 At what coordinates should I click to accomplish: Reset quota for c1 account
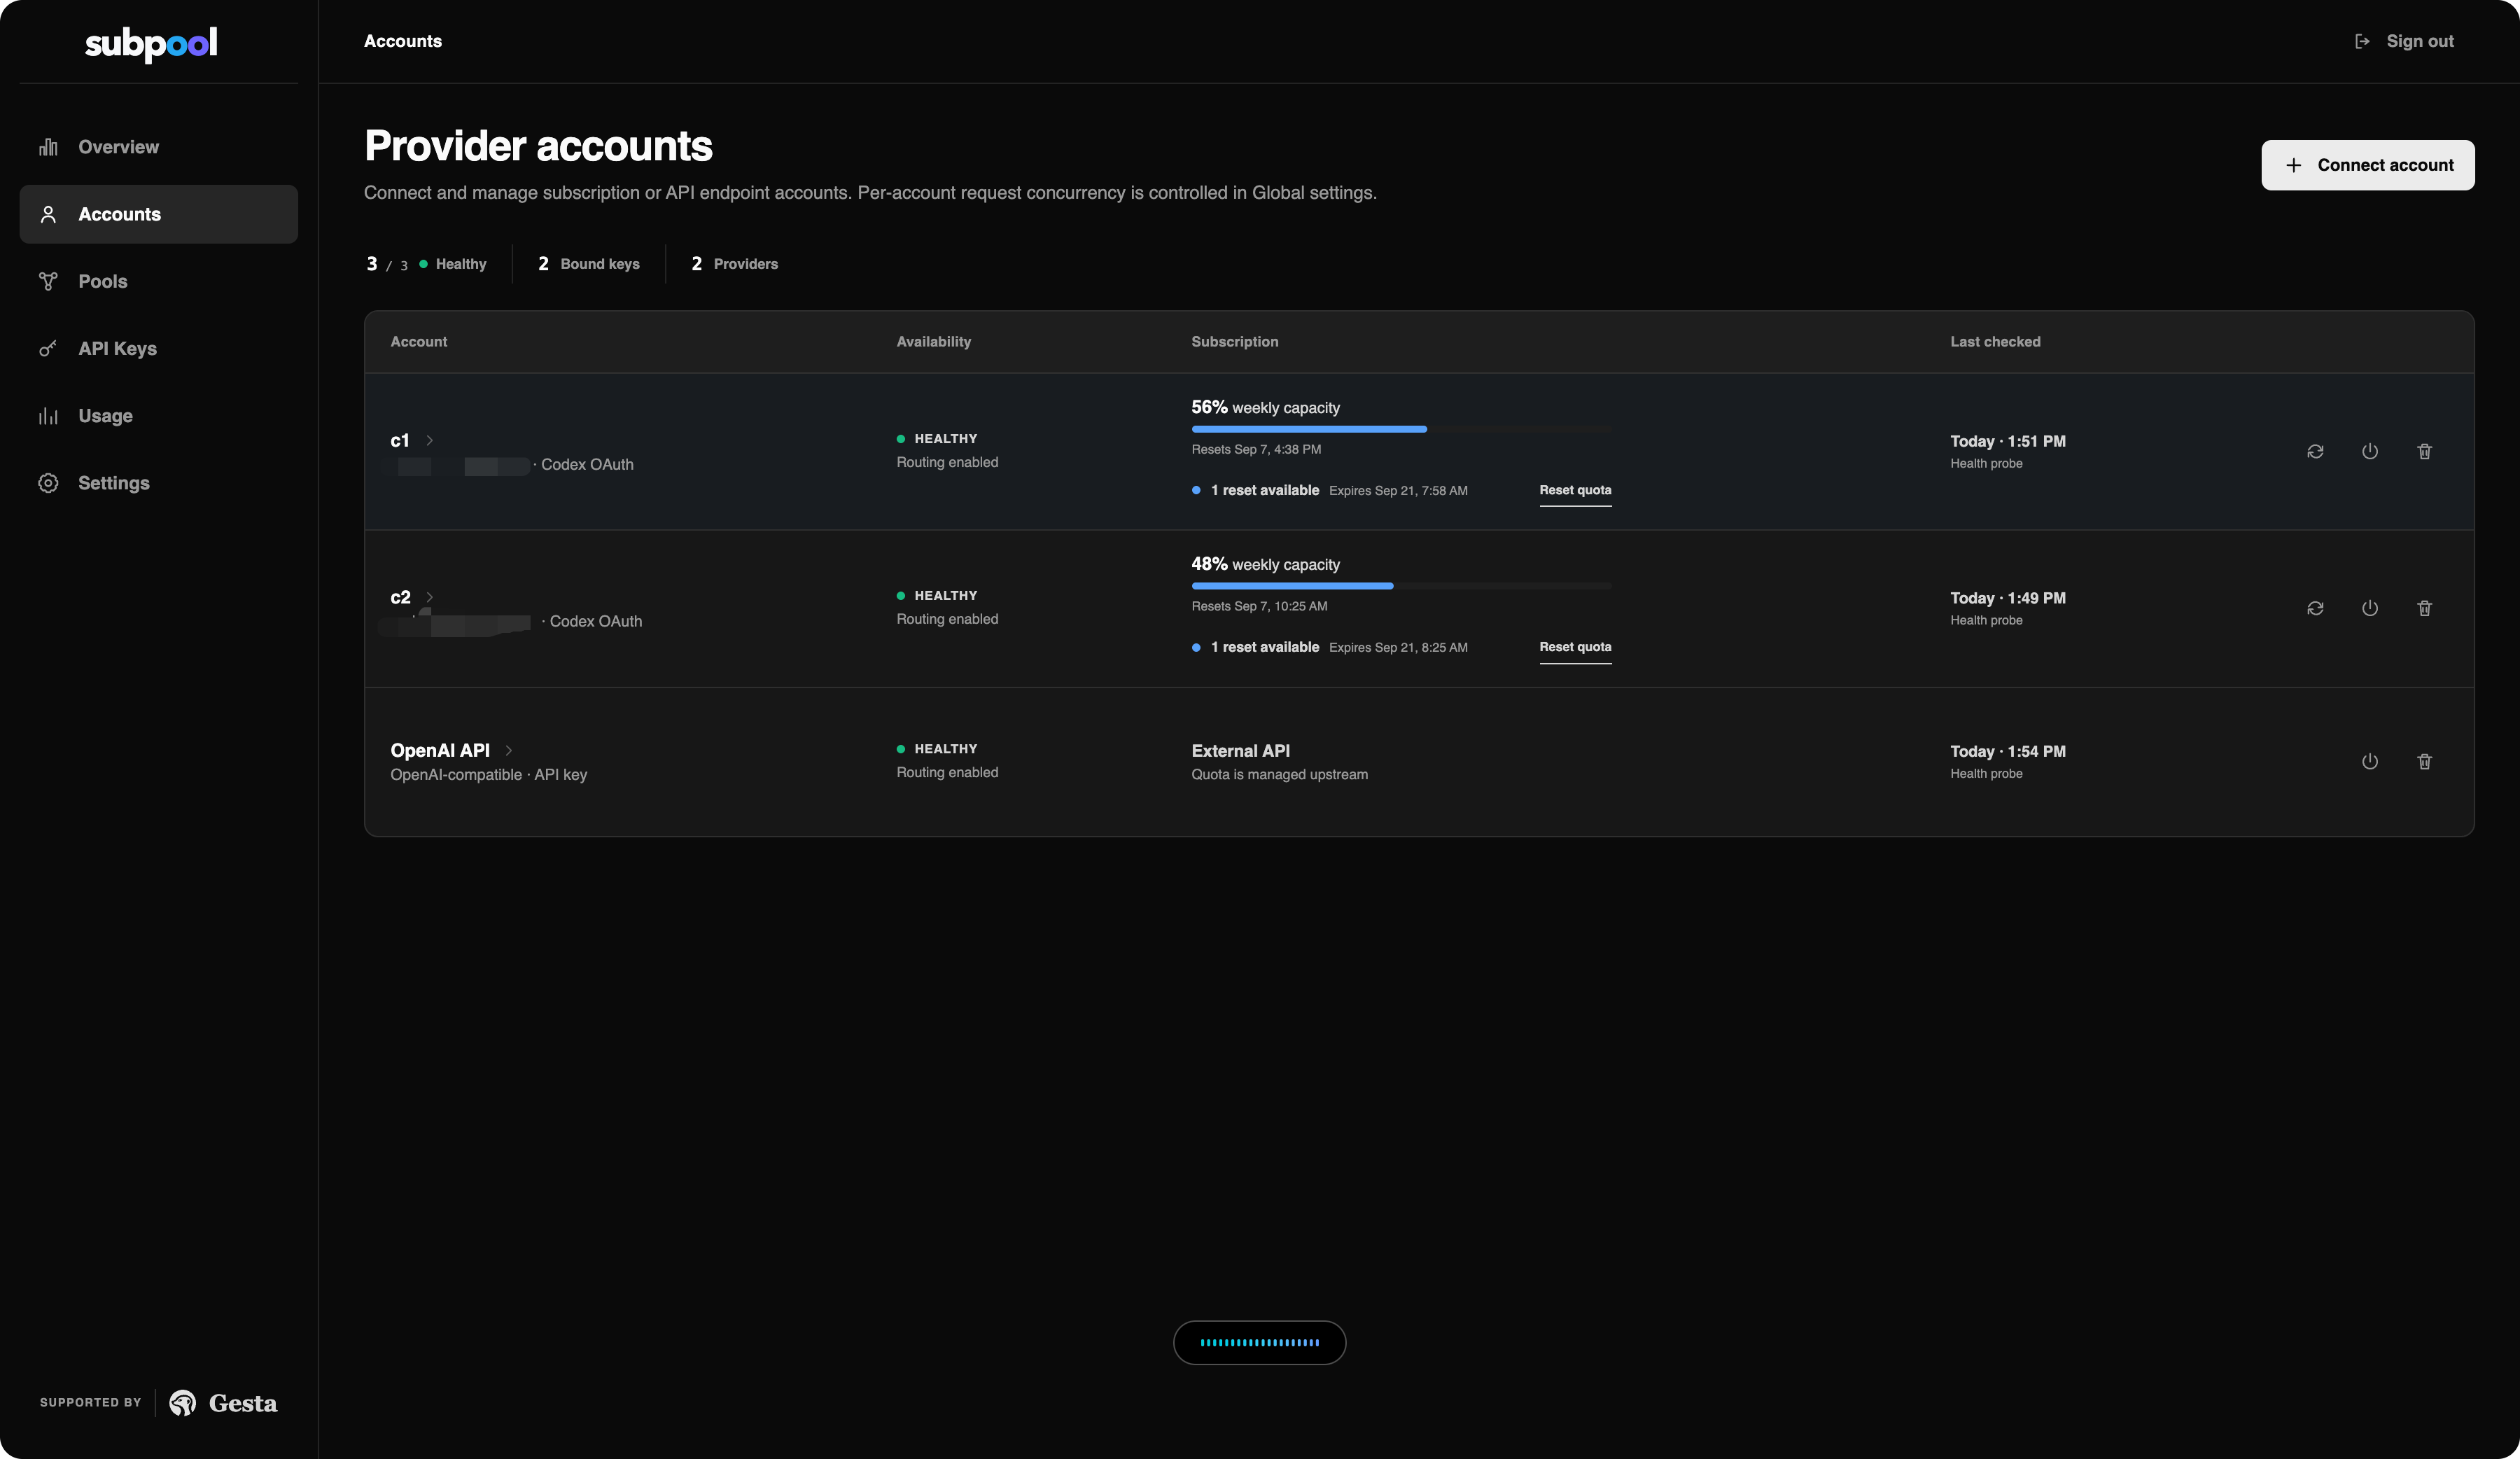[1575, 490]
